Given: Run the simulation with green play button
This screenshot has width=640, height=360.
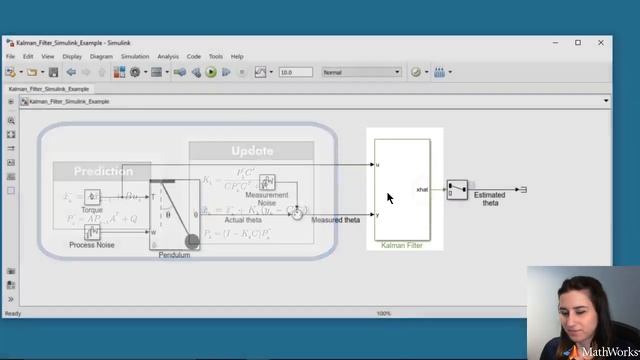Looking at the screenshot, I should pyautogui.click(x=211, y=72).
